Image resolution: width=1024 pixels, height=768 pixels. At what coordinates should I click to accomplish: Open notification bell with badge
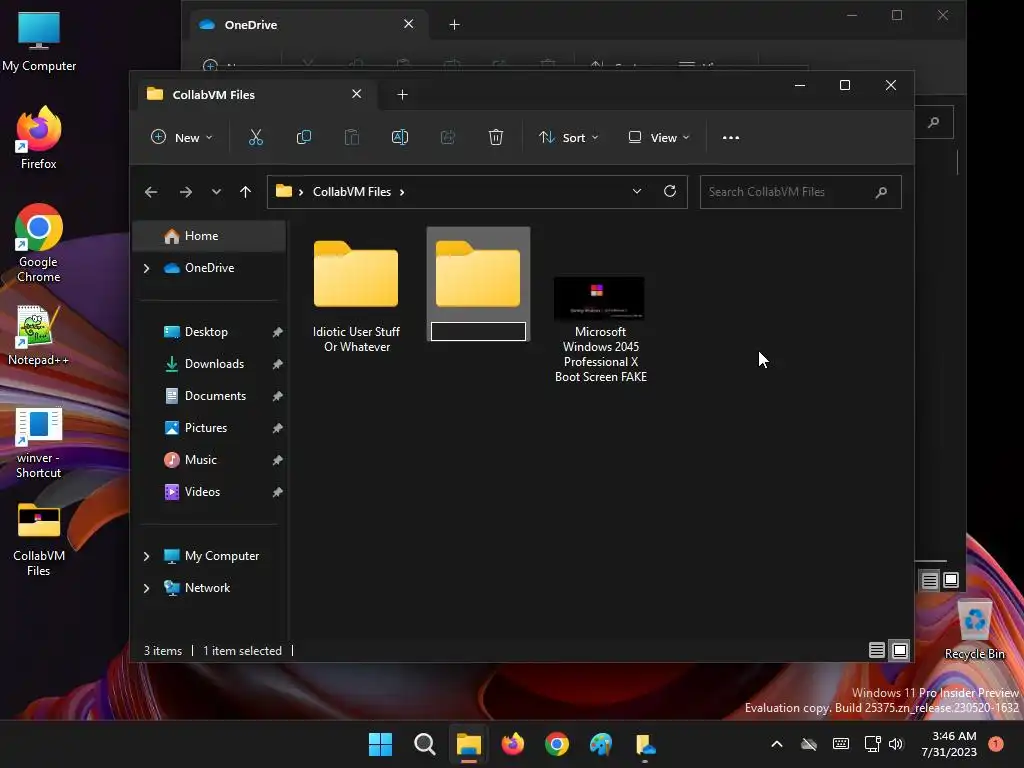click(x=996, y=744)
